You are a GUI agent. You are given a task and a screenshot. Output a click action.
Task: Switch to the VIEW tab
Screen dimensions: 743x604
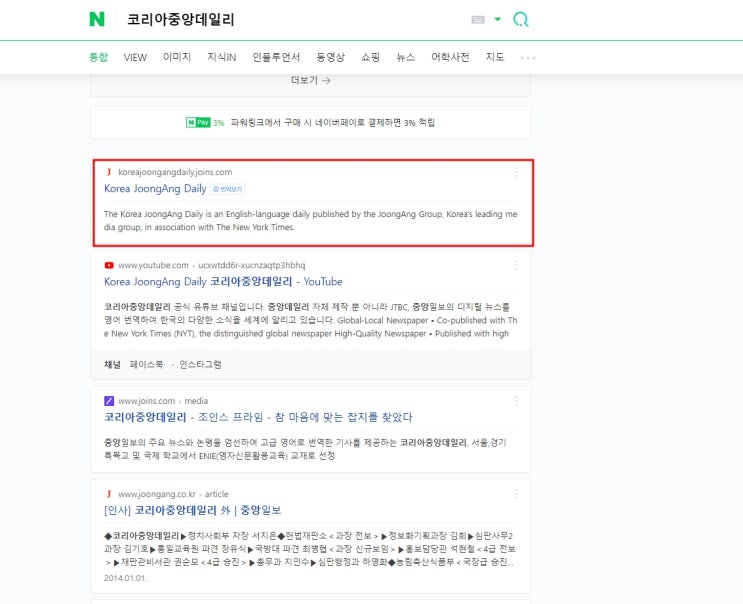coord(135,57)
